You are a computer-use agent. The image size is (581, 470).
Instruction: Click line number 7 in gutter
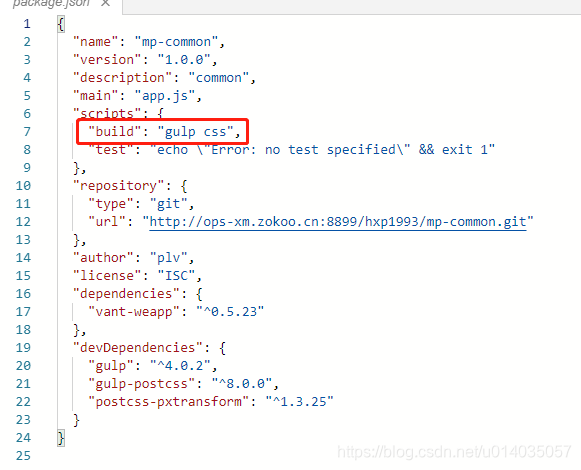tap(27, 132)
